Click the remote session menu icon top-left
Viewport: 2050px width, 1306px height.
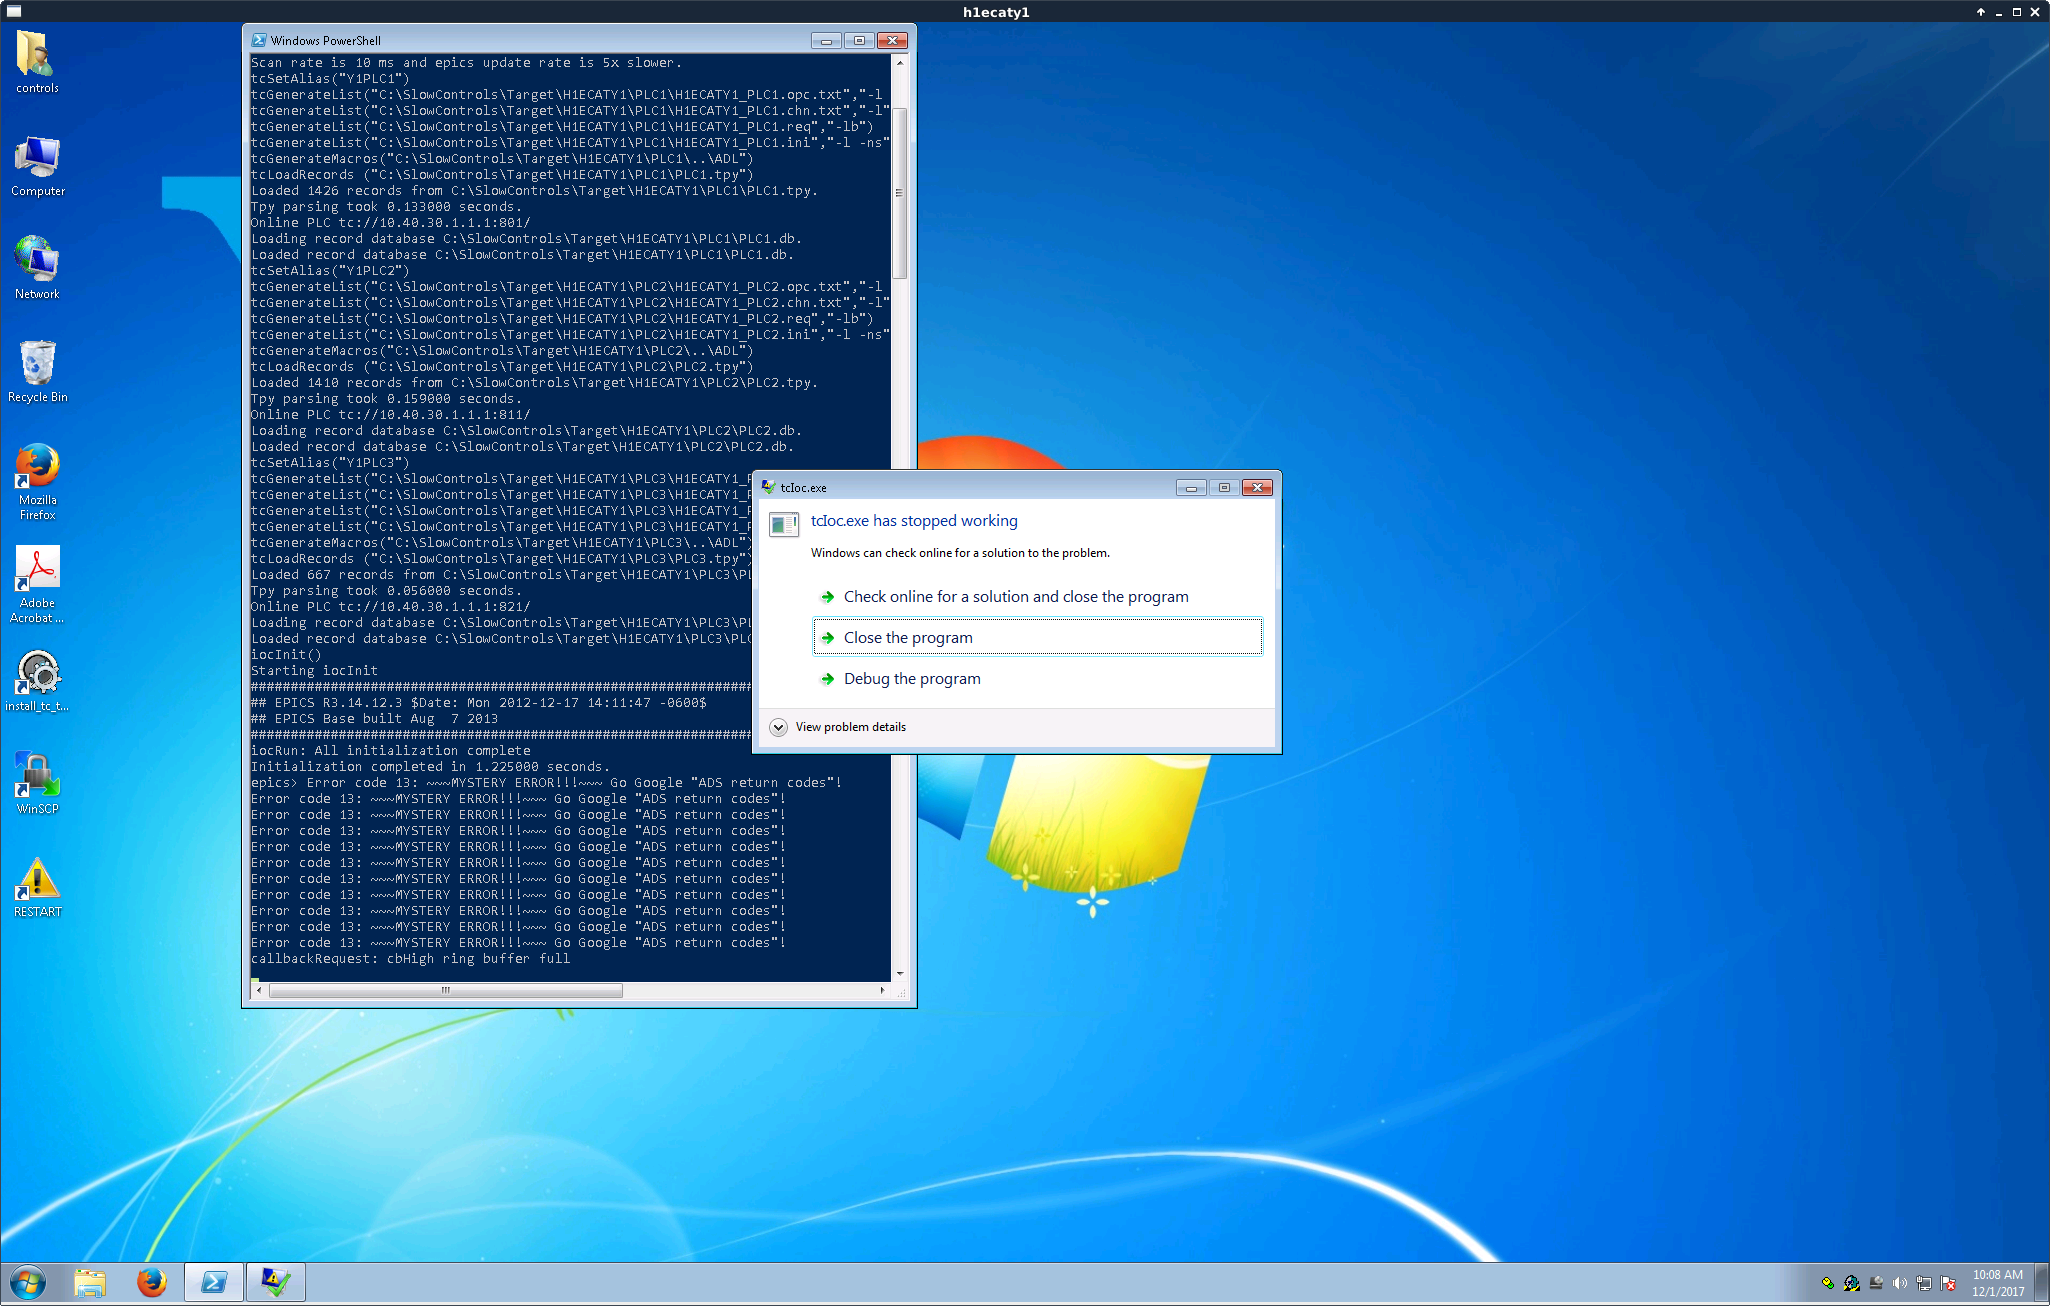click(x=13, y=11)
